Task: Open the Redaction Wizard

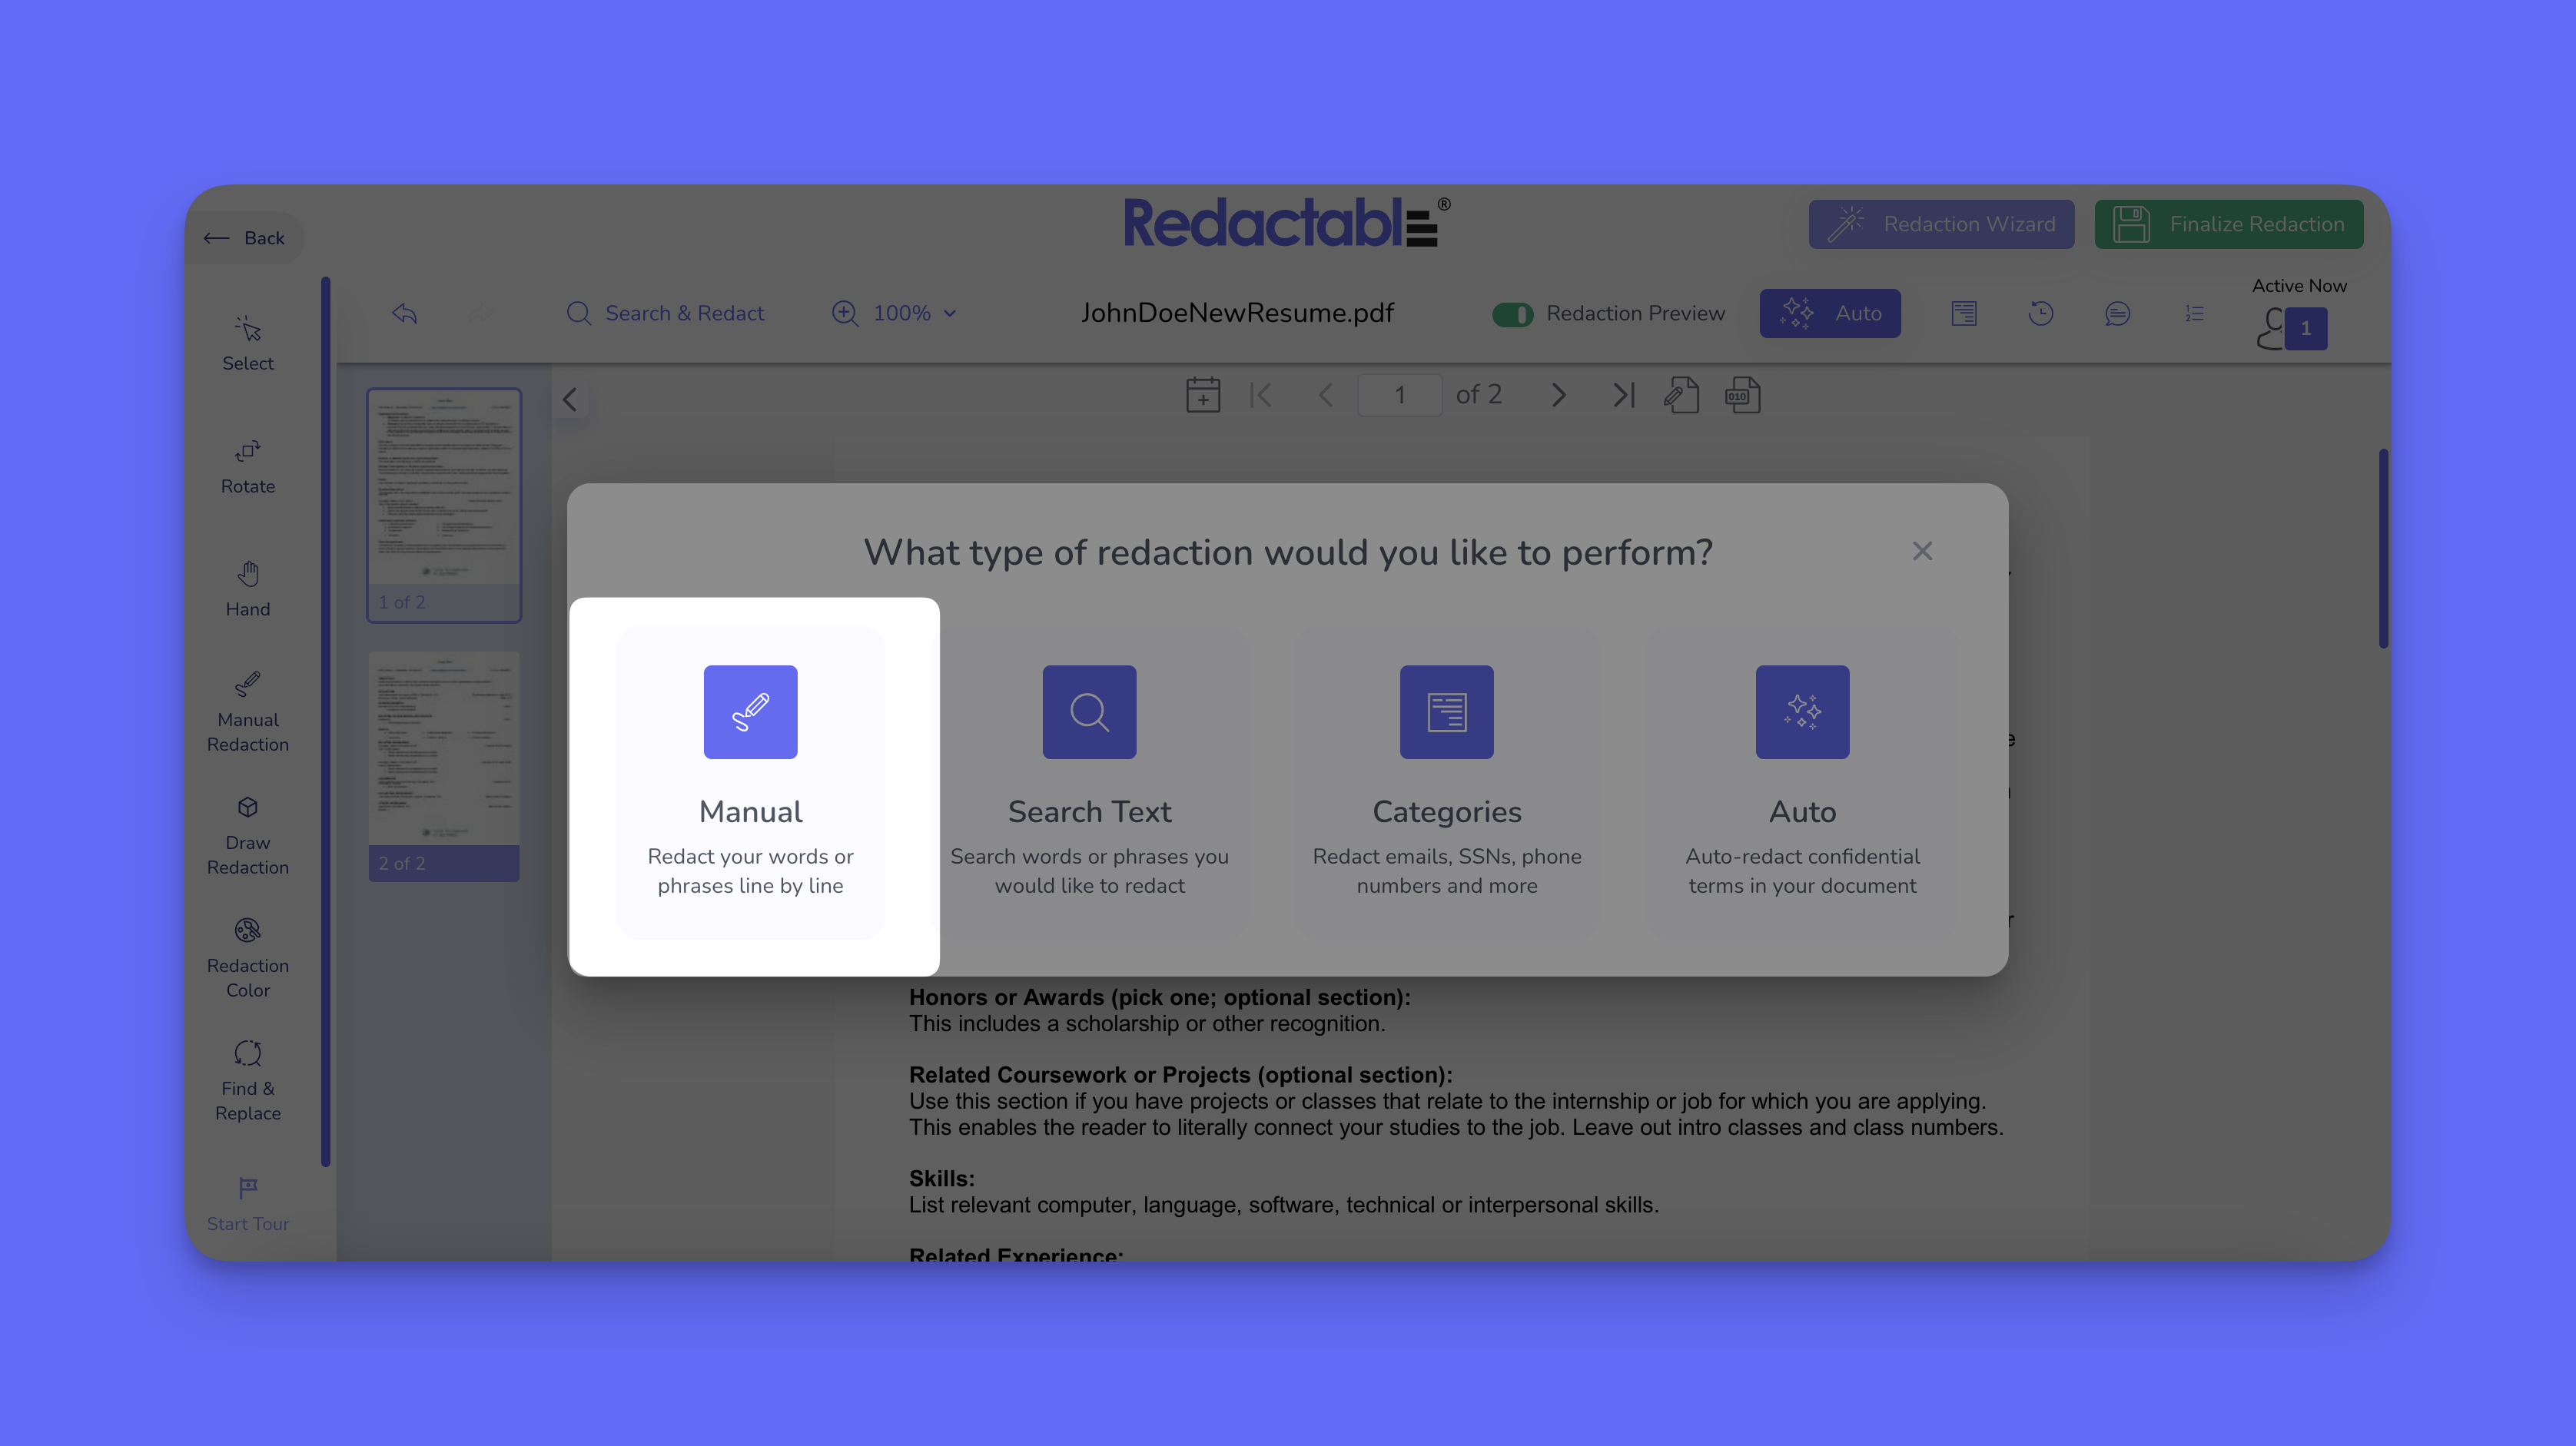Action: pyautogui.click(x=1941, y=224)
